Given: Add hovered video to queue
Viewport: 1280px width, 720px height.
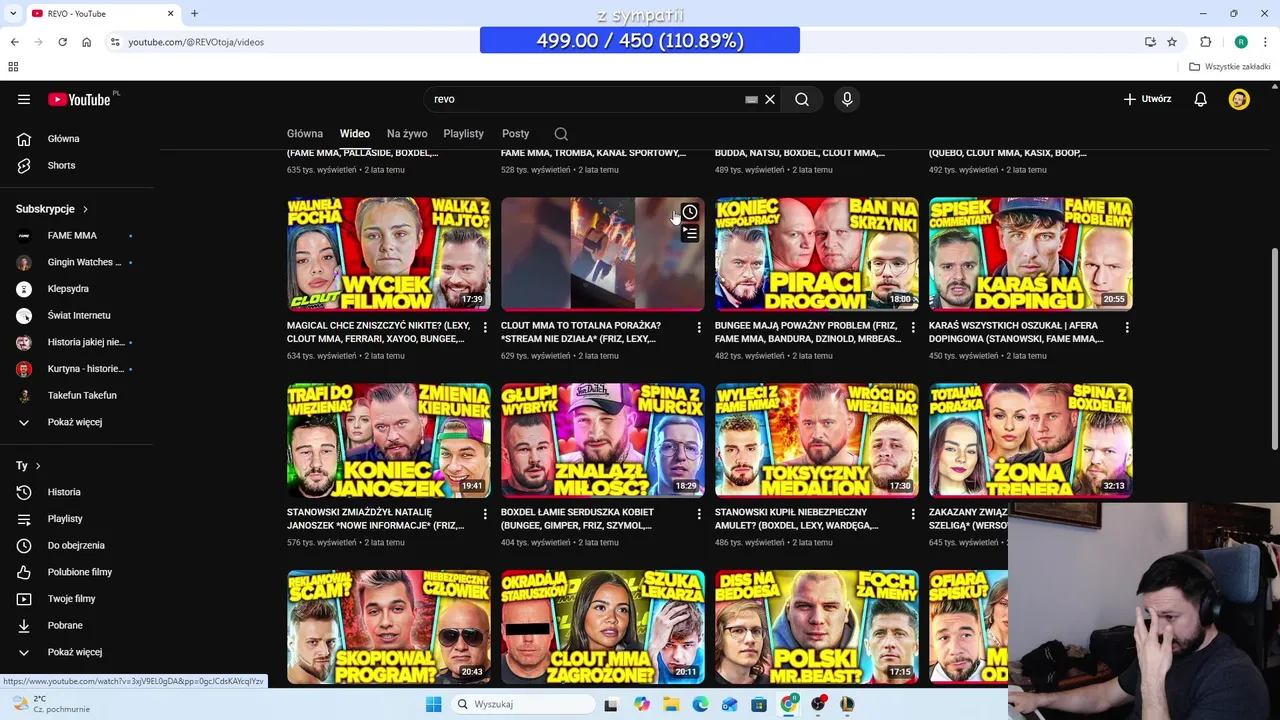Looking at the screenshot, I should pyautogui.click(x=690, y=234).
